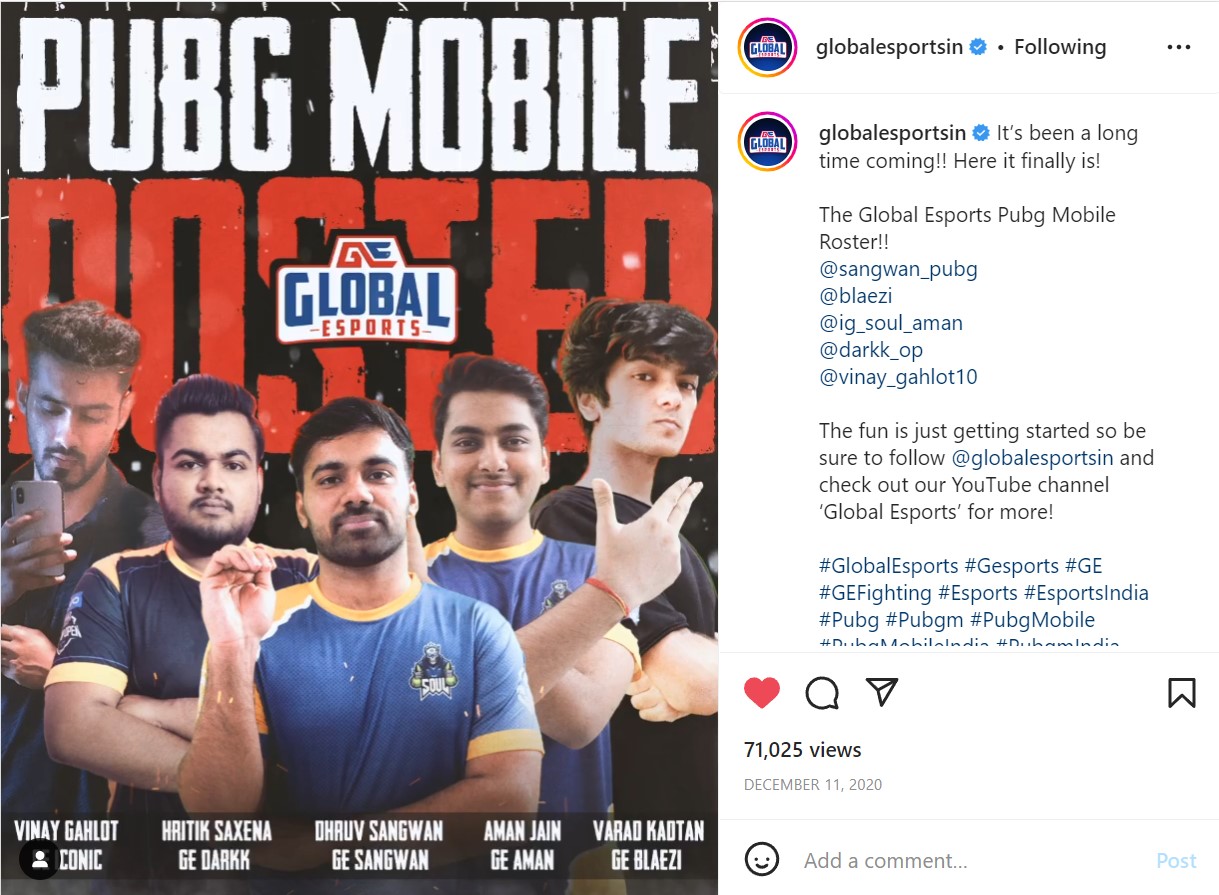Open globalesportsin header profile picture
This screenshot has width=1219, height=895.
click(767, 47)
